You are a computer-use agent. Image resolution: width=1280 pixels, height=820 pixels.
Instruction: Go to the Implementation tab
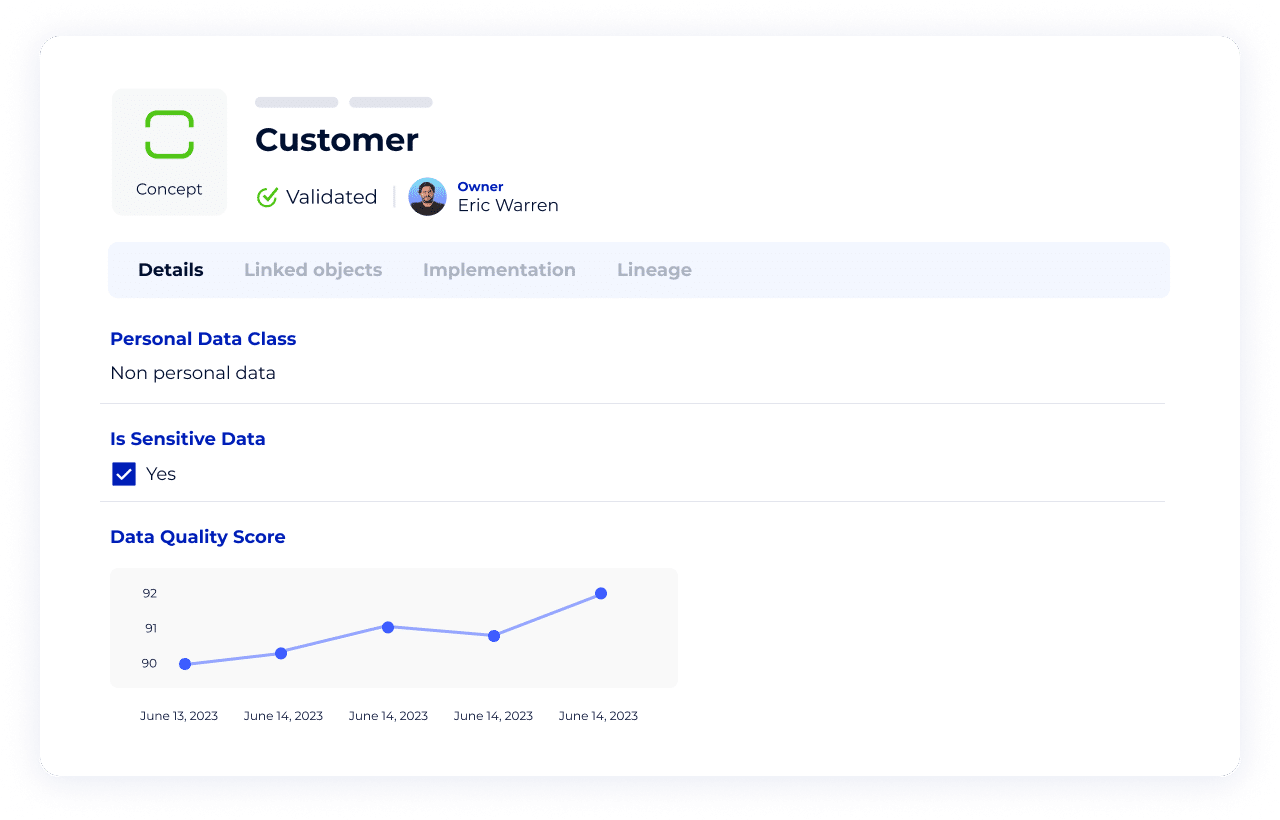(x=499, y=270)
